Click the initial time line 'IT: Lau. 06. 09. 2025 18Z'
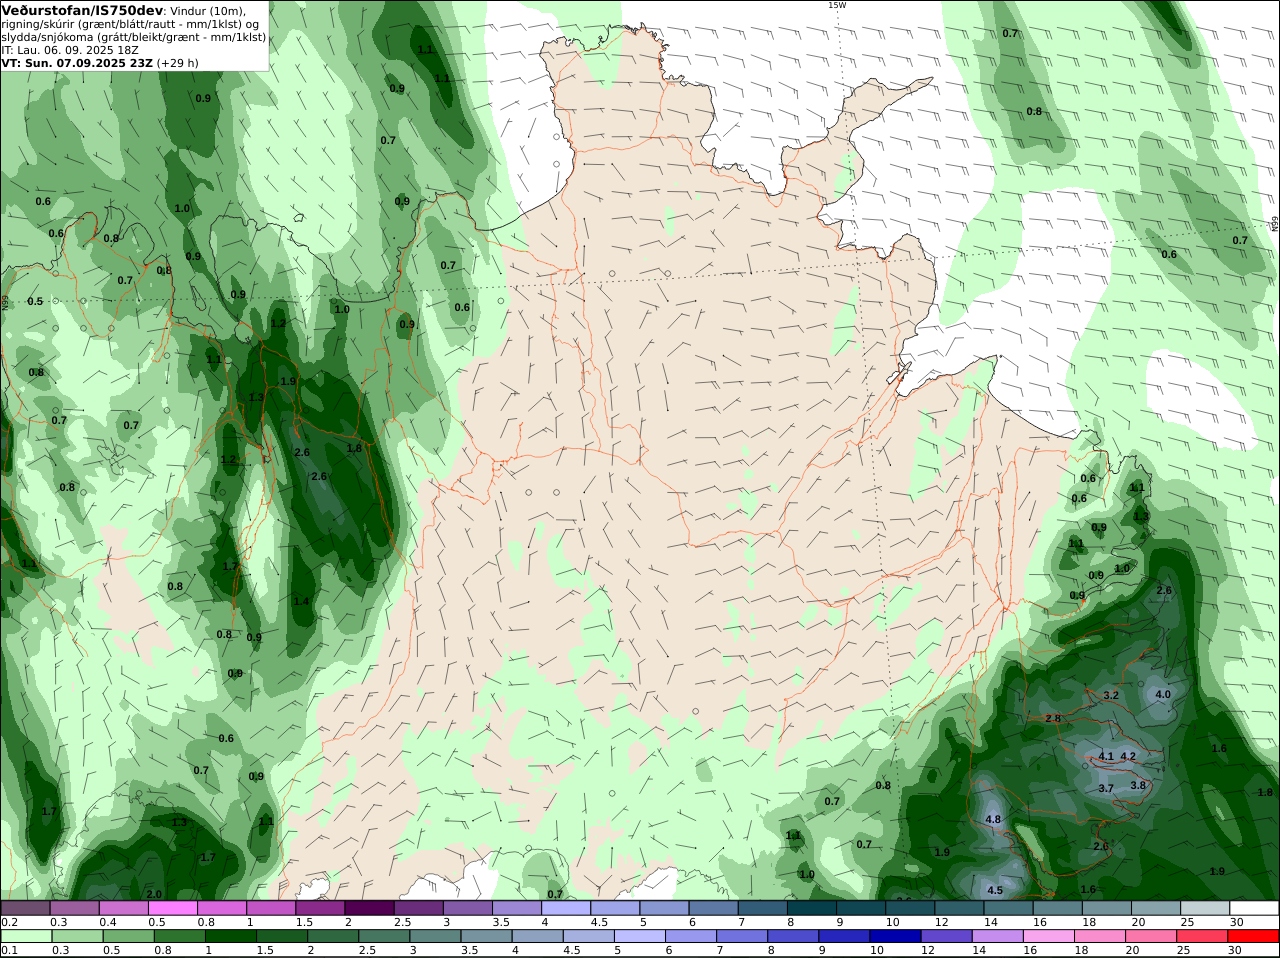The image size is (1280, 958). pos(70,49)
